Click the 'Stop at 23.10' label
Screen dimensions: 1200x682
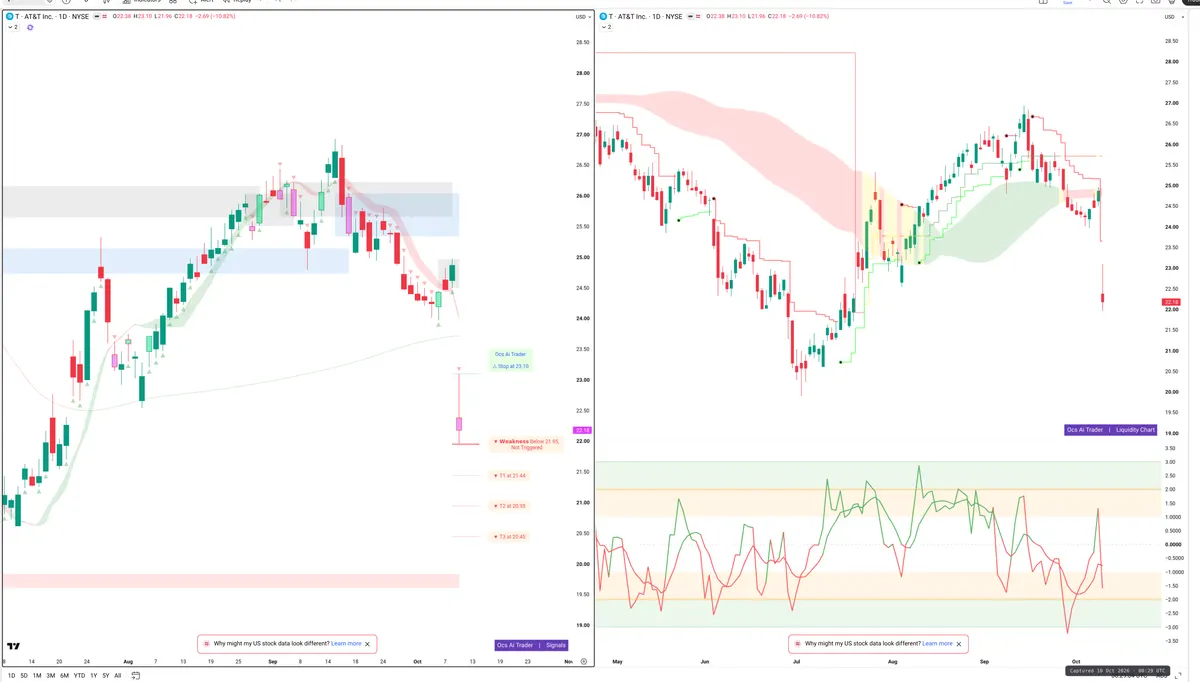click(510, 366)
